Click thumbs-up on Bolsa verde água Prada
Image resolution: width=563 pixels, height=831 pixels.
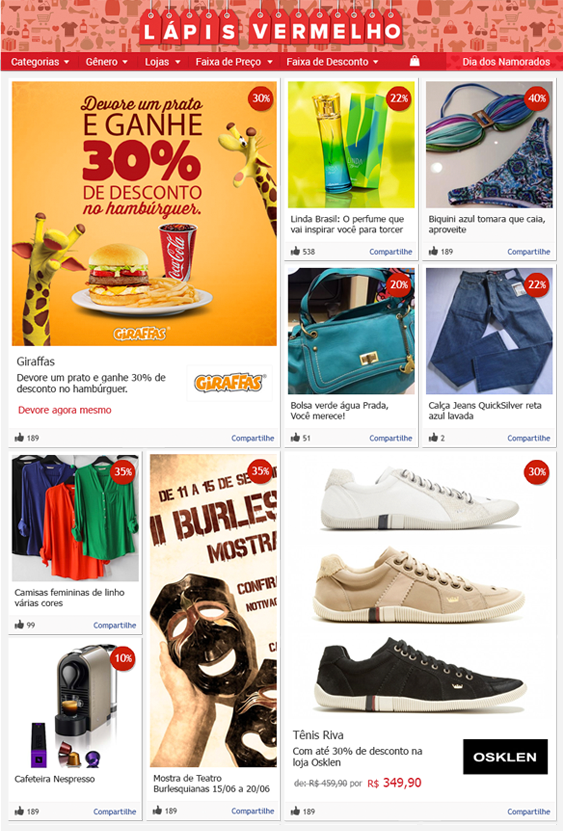tap(295, 437)
